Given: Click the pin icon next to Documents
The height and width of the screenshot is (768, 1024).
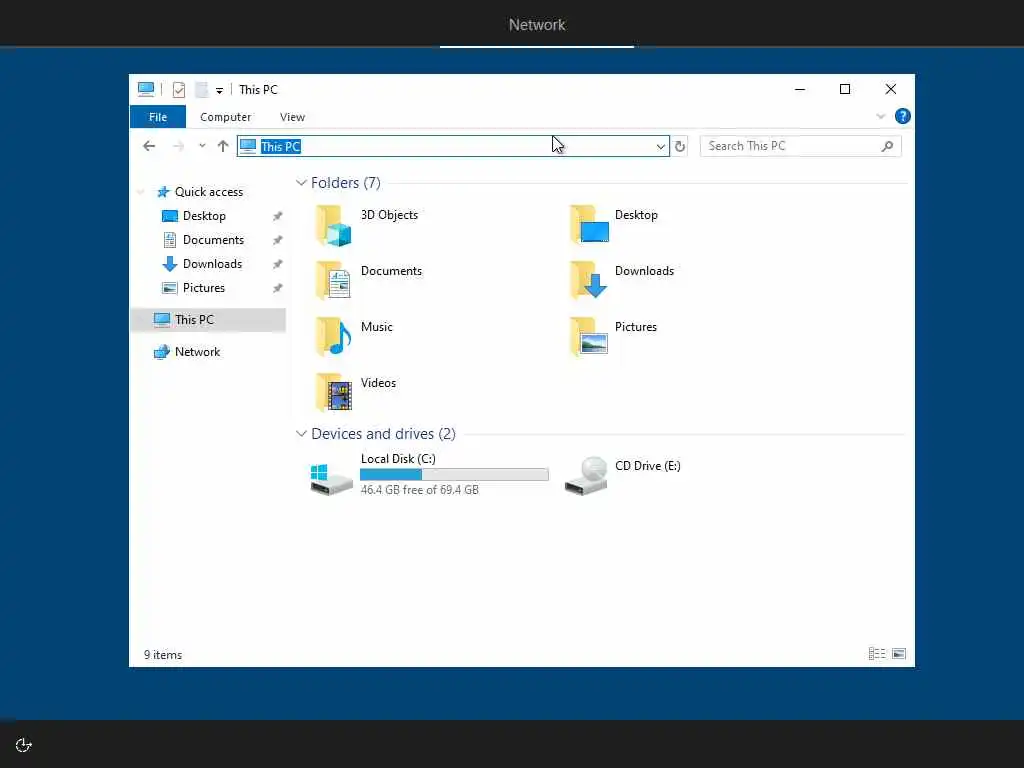Looking at the screenshot, I should [278, 240].
